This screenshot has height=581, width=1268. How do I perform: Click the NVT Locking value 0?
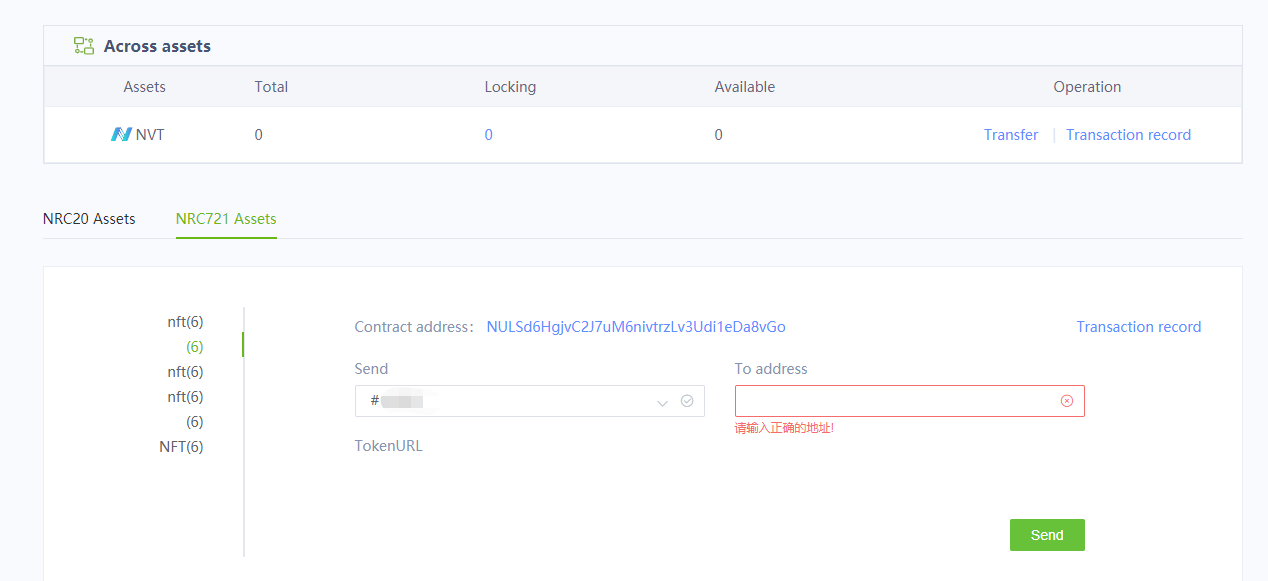488,135
